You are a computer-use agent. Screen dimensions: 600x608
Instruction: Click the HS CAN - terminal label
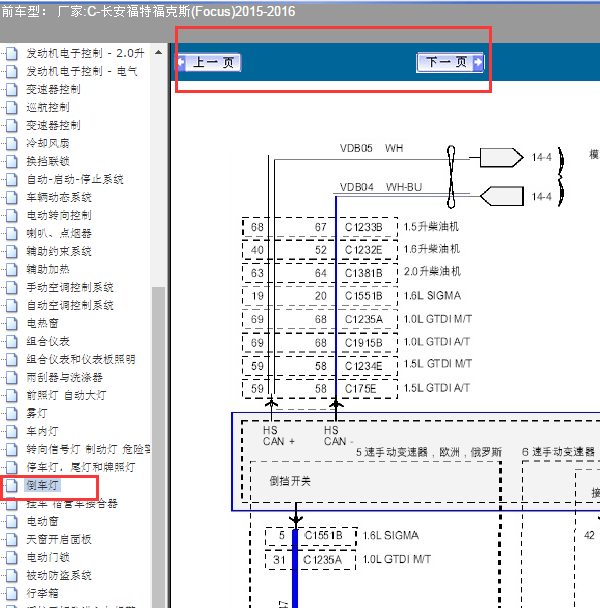(x=339, y=436)
